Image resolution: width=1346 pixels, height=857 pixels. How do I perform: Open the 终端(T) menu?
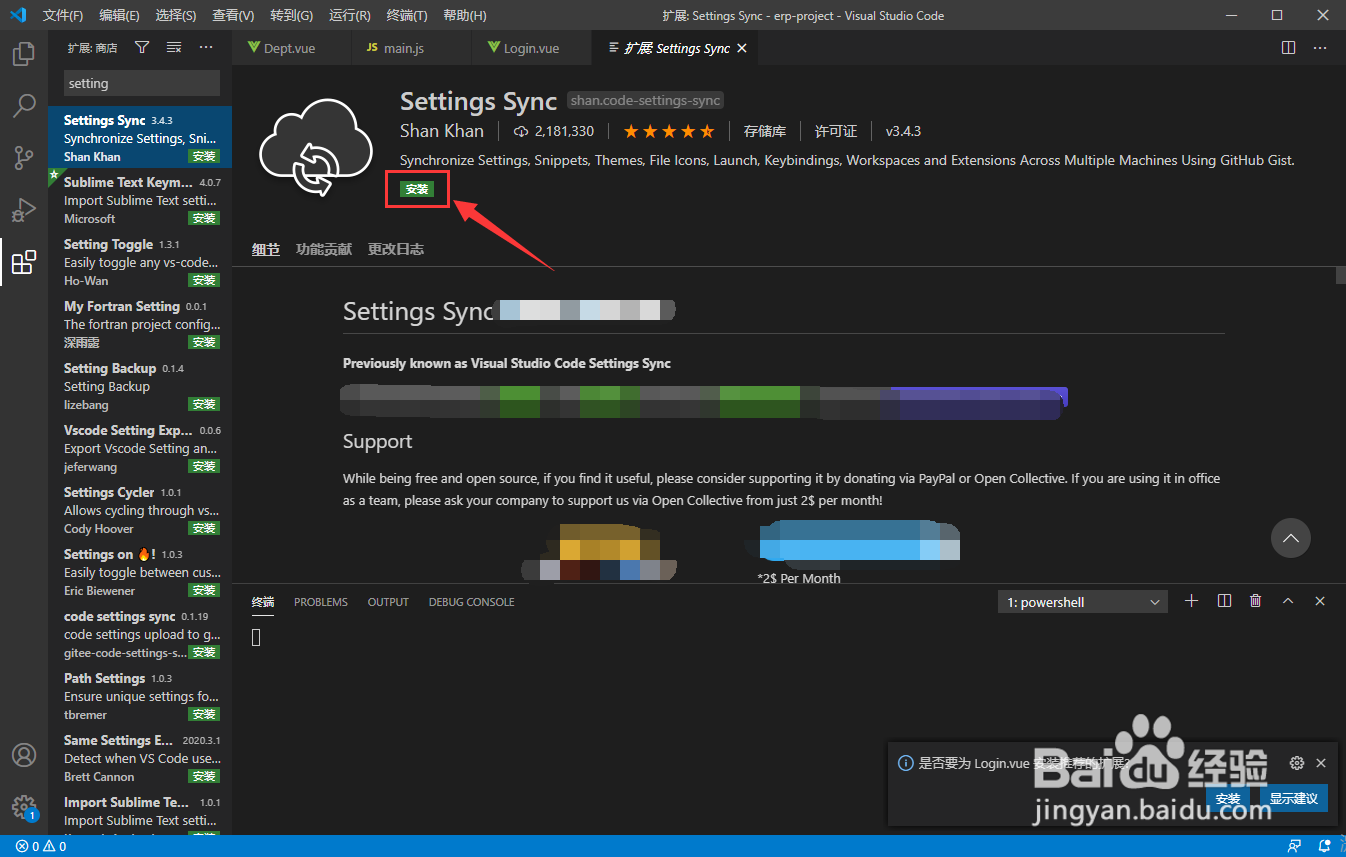coord(407,15)
